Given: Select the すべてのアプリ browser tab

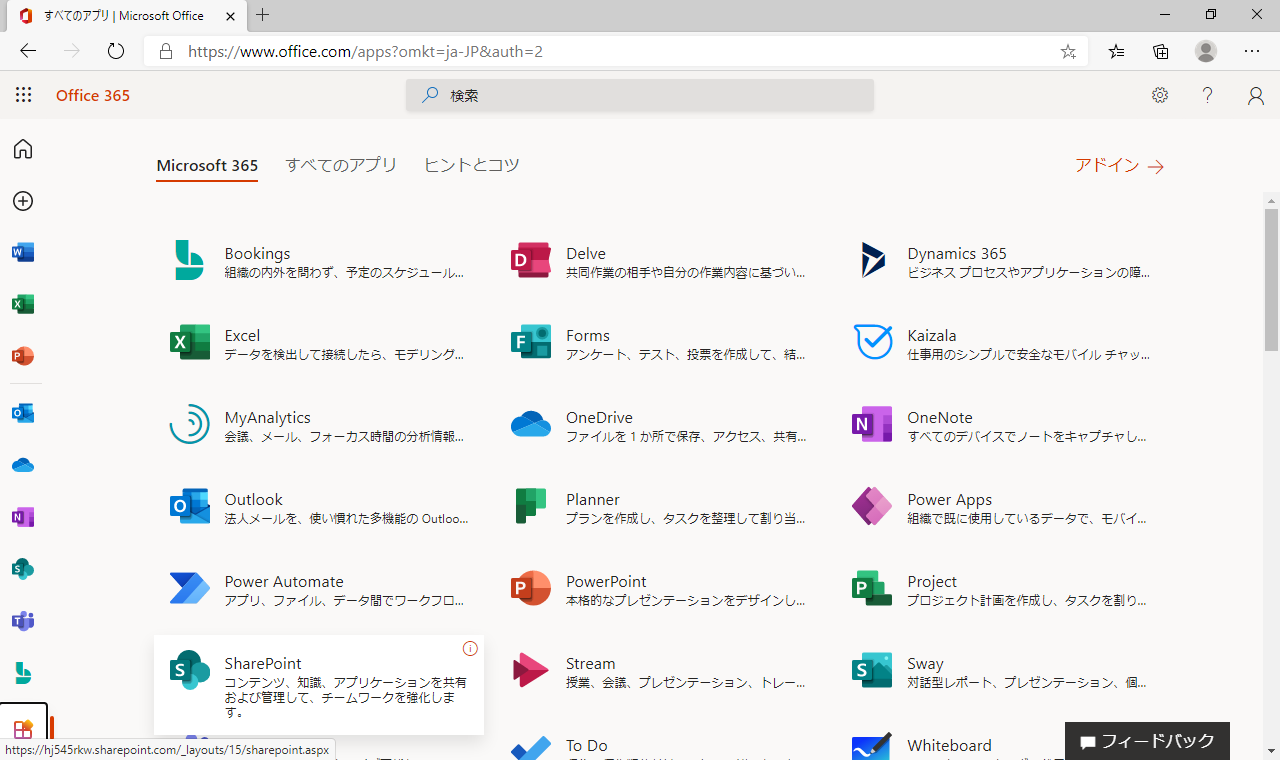Looking at the screenshot, I should tap(125, 16).
